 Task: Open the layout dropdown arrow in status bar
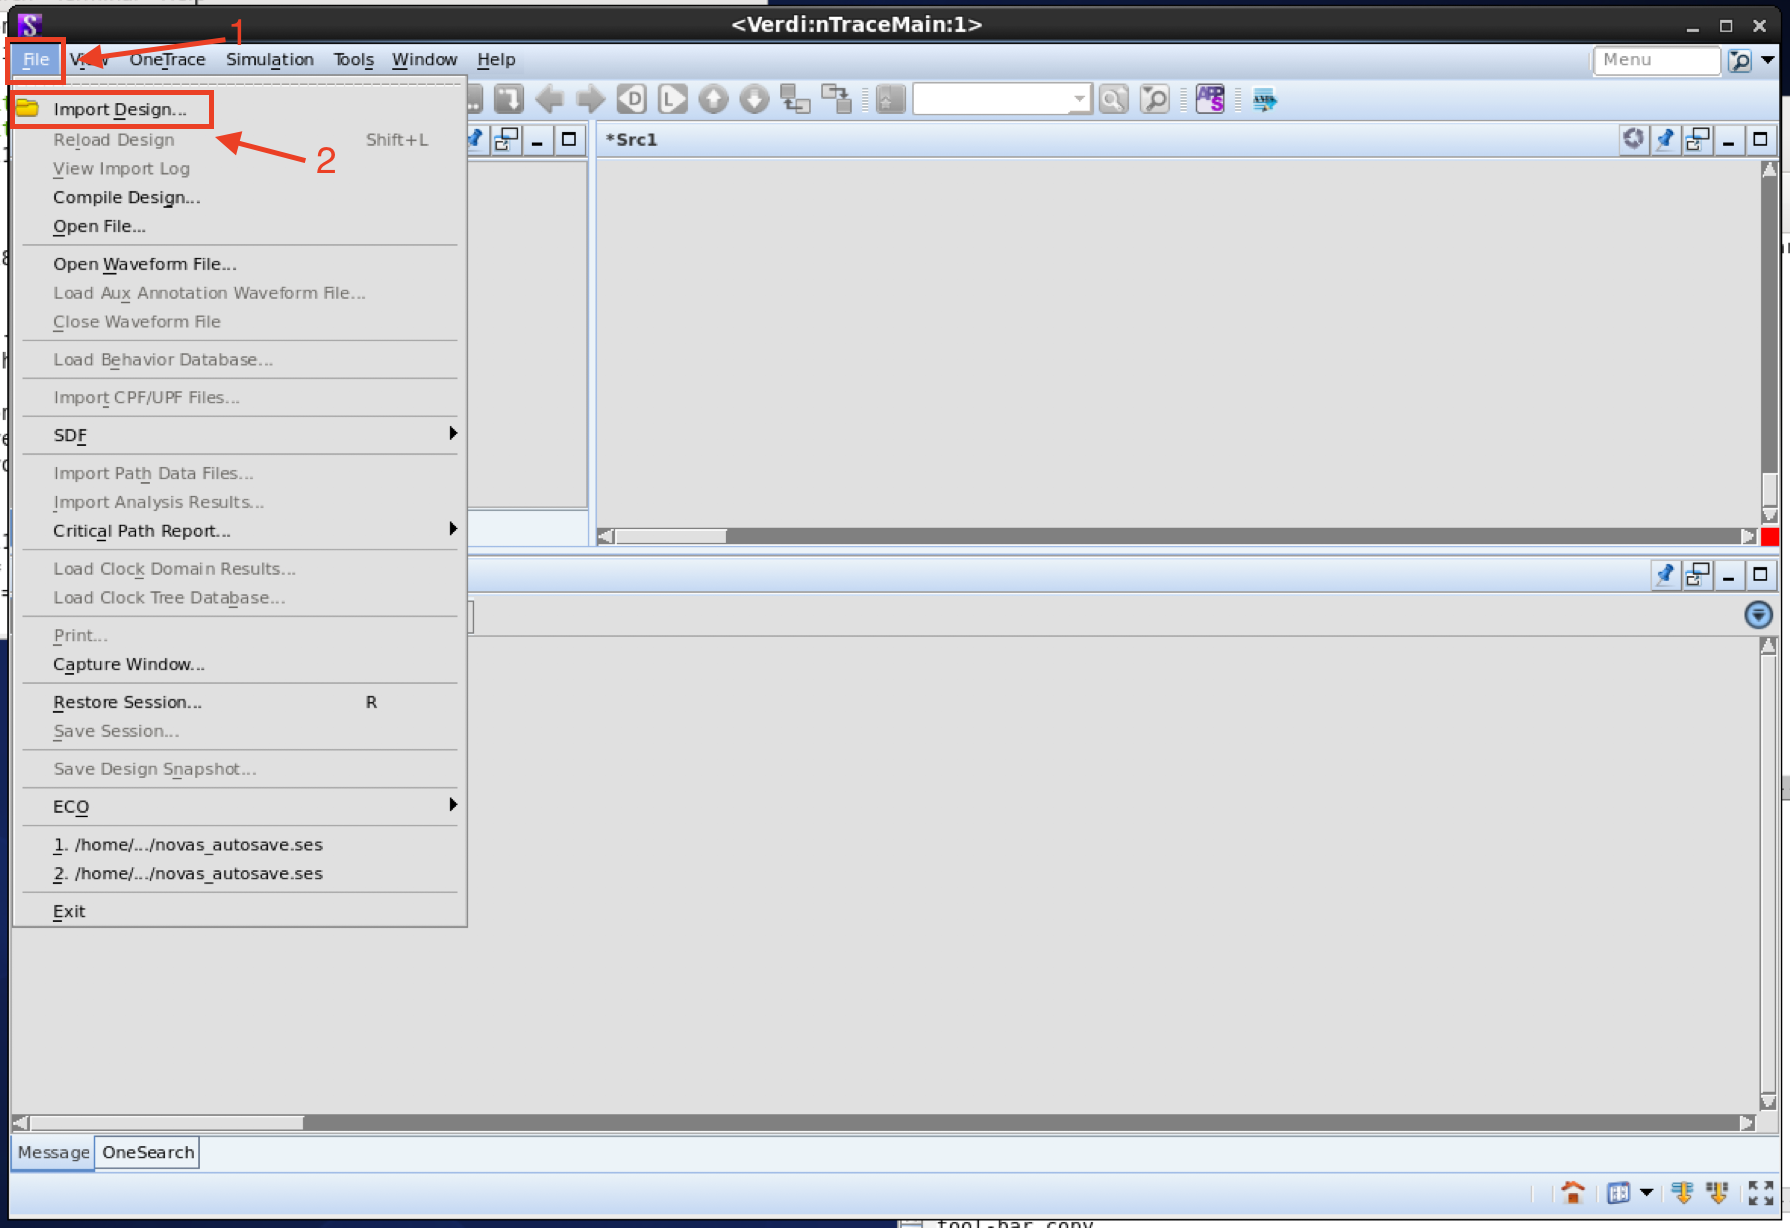tap(1643, 1193)
